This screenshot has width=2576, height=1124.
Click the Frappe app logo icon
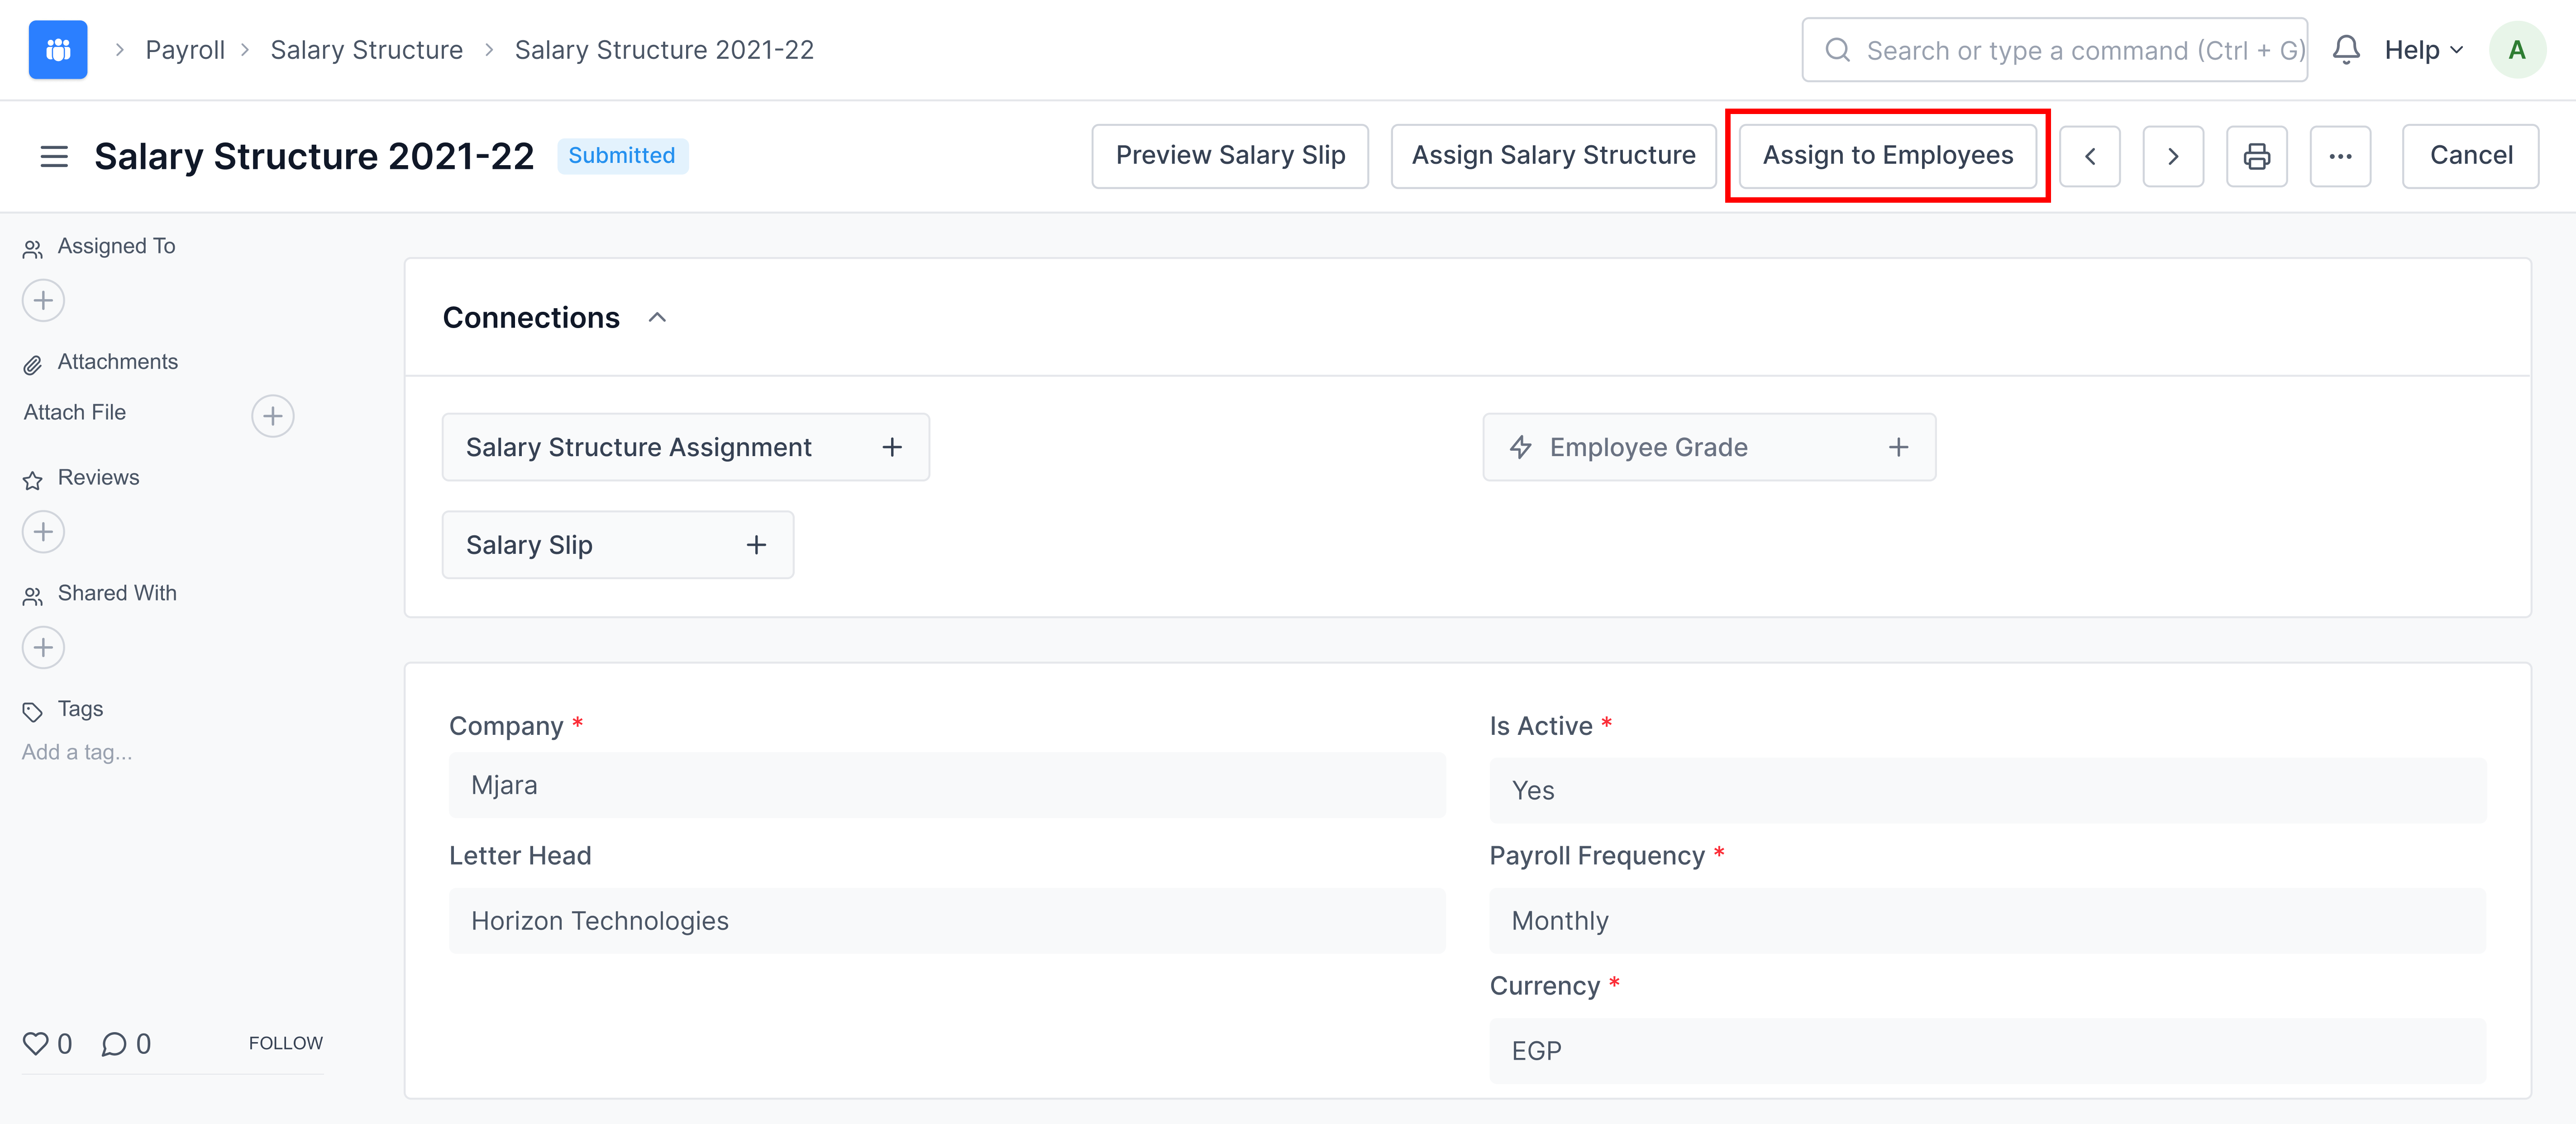tap(57, 49)
